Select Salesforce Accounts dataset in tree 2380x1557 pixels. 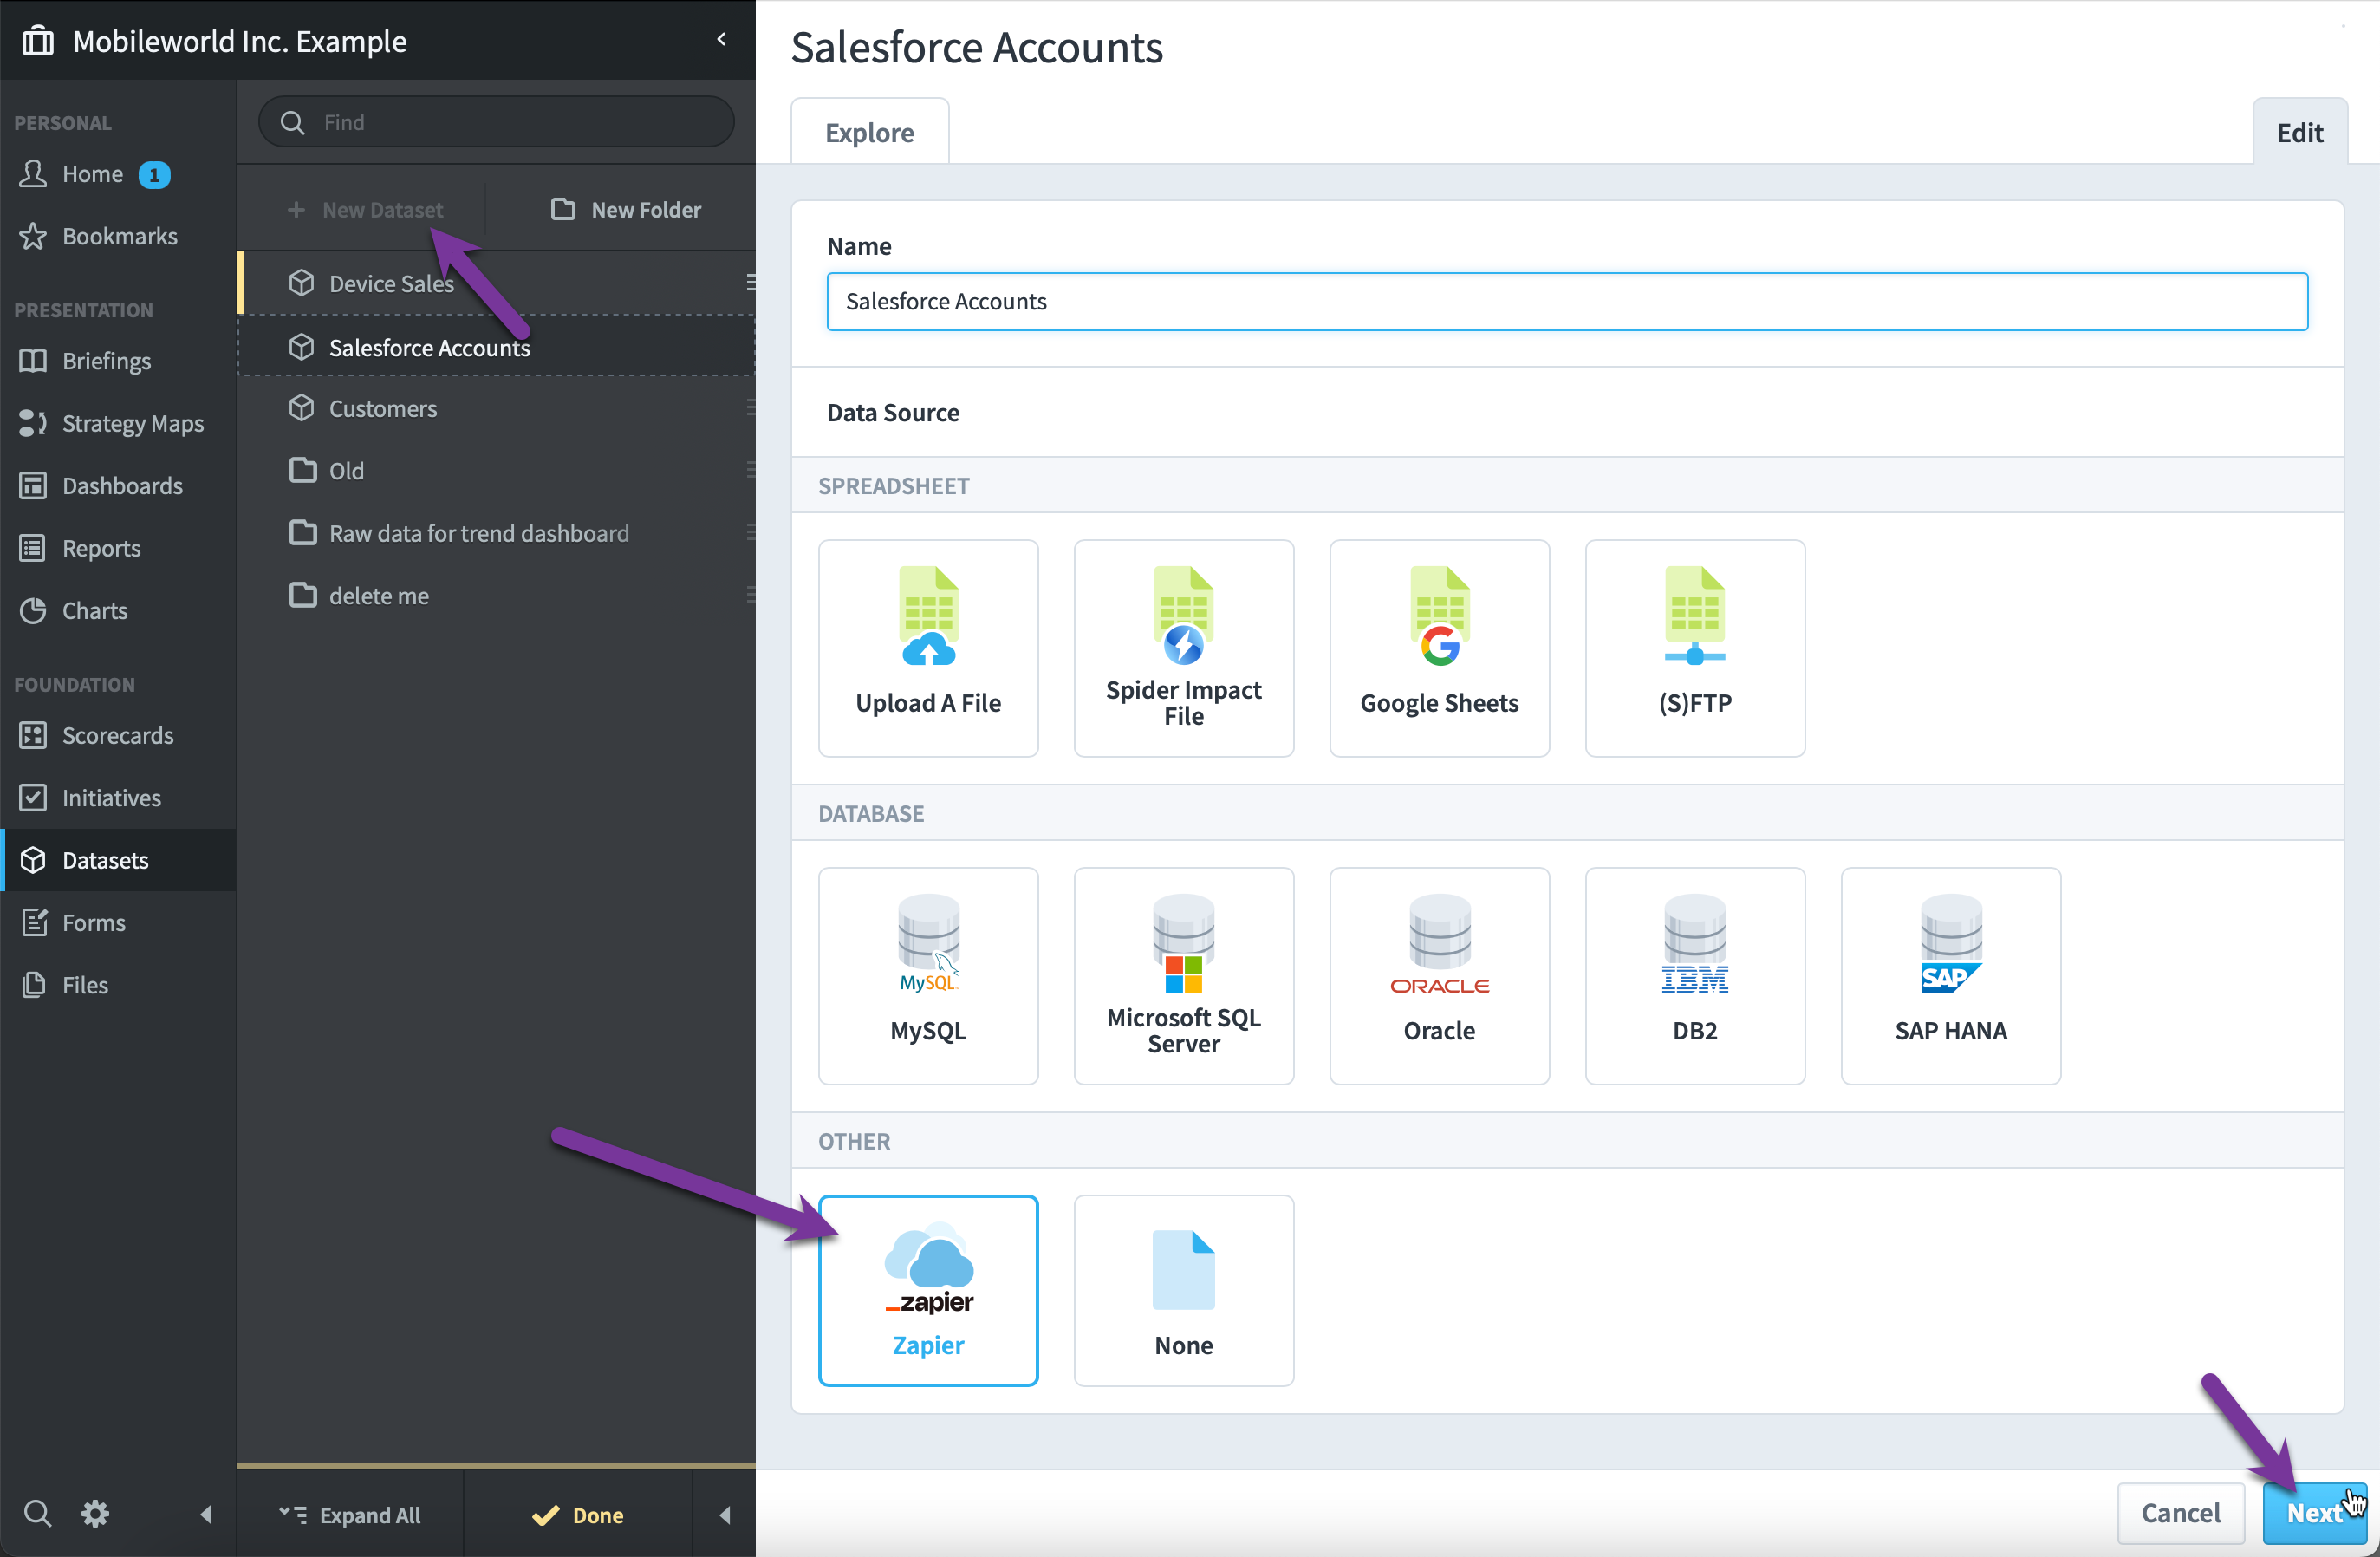pos(496,347)
